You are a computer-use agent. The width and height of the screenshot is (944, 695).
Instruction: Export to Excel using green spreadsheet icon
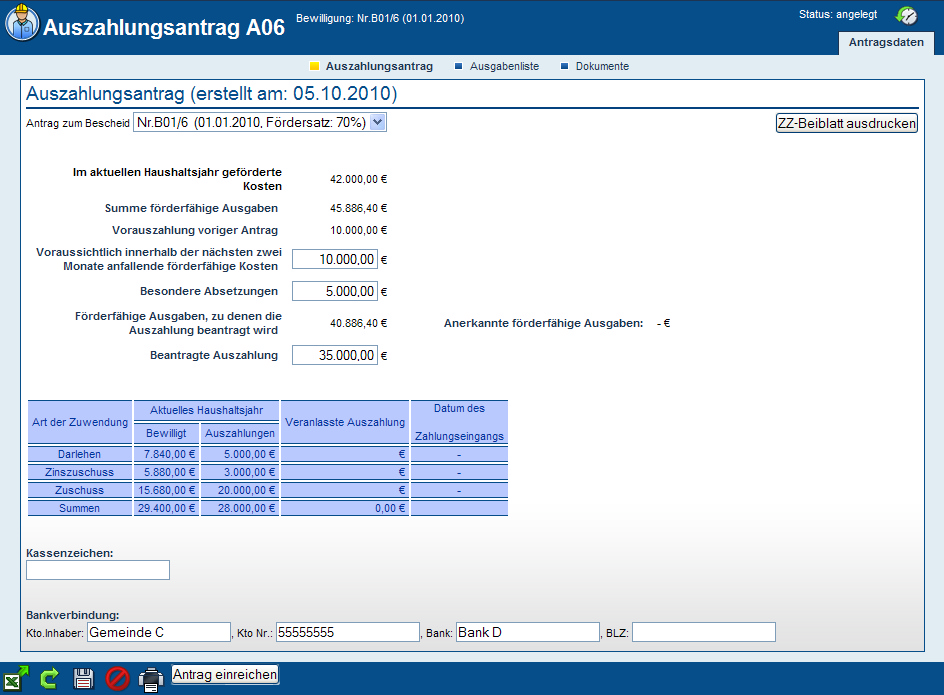pyautogui.click(x=16, y=679)
